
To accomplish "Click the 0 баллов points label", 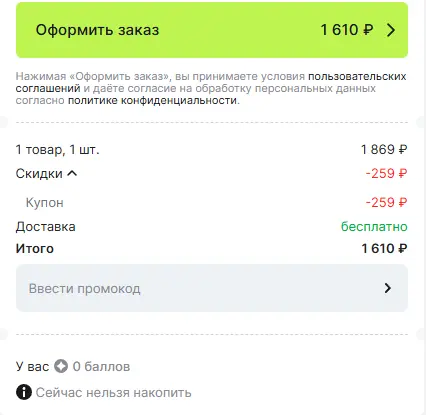I will pos(101,367).
